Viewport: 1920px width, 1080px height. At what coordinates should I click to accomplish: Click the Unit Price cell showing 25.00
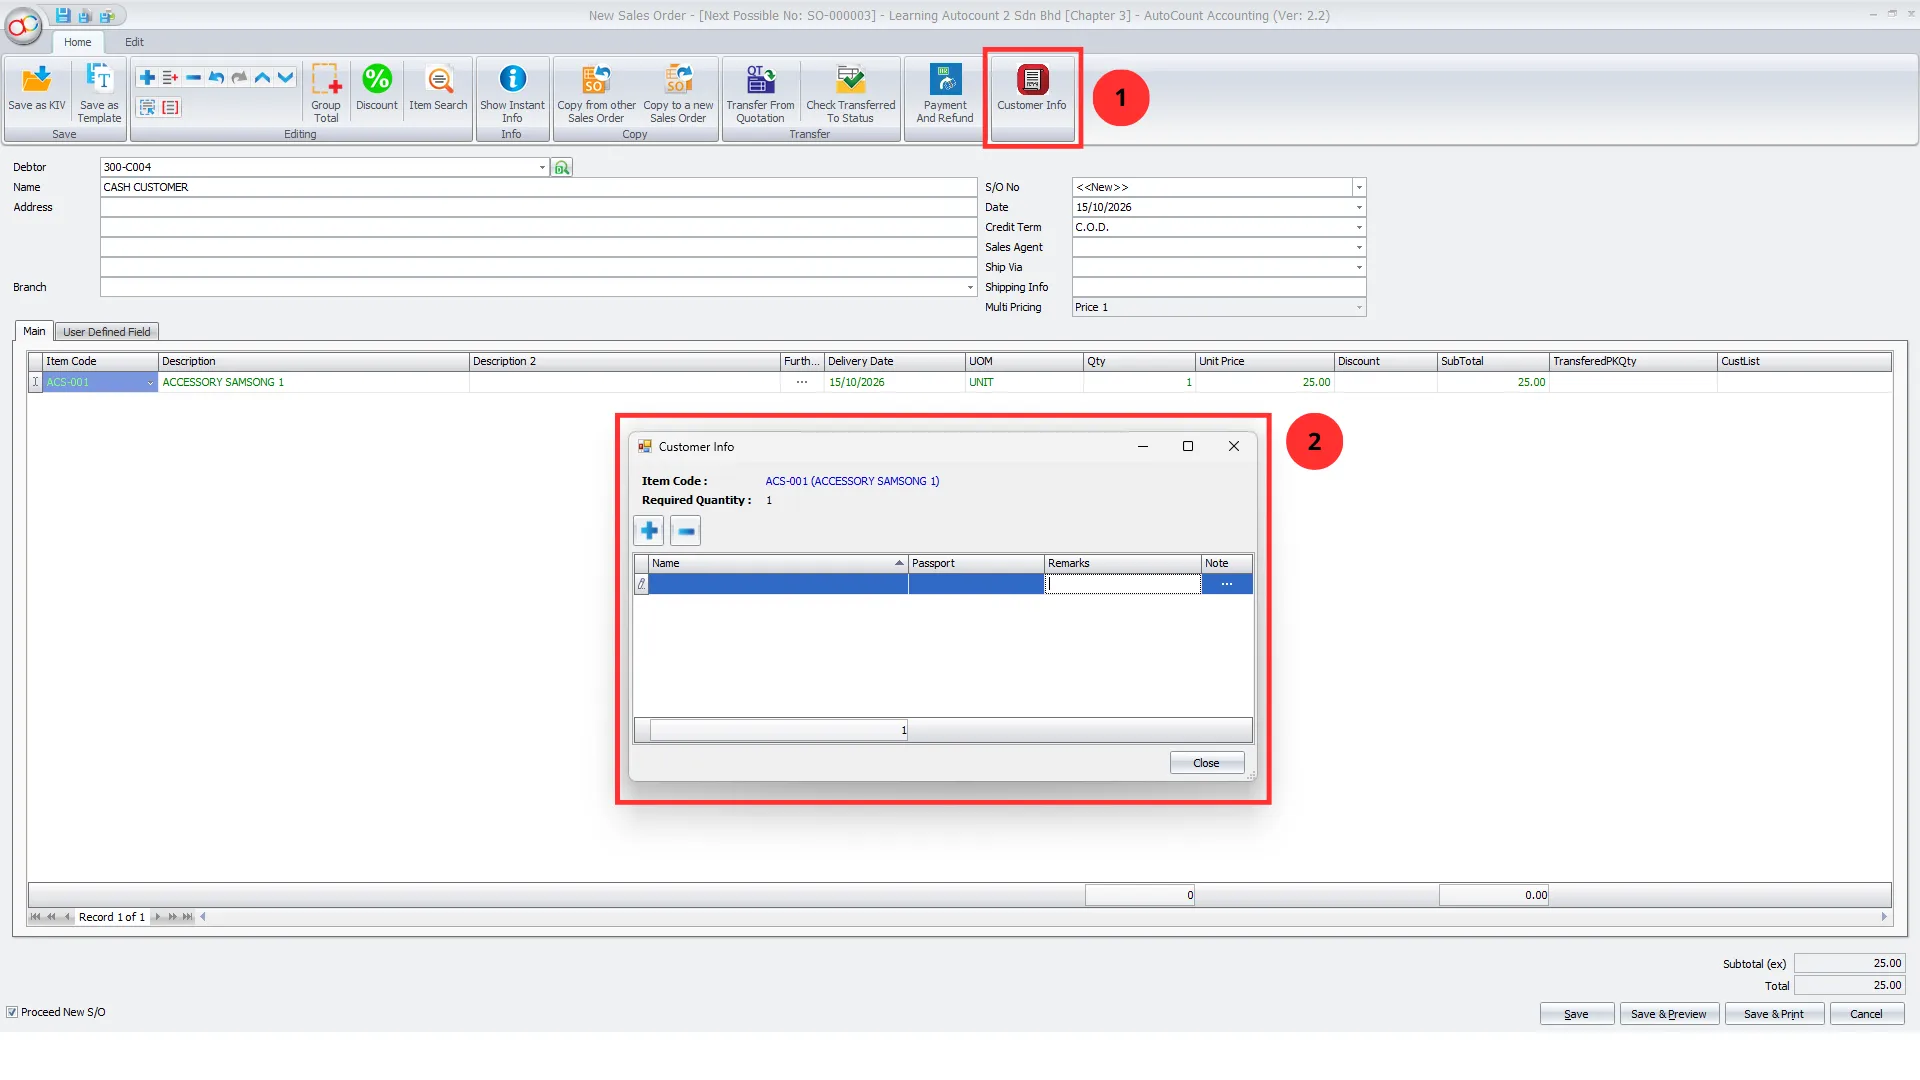[x=1264, y=382]
